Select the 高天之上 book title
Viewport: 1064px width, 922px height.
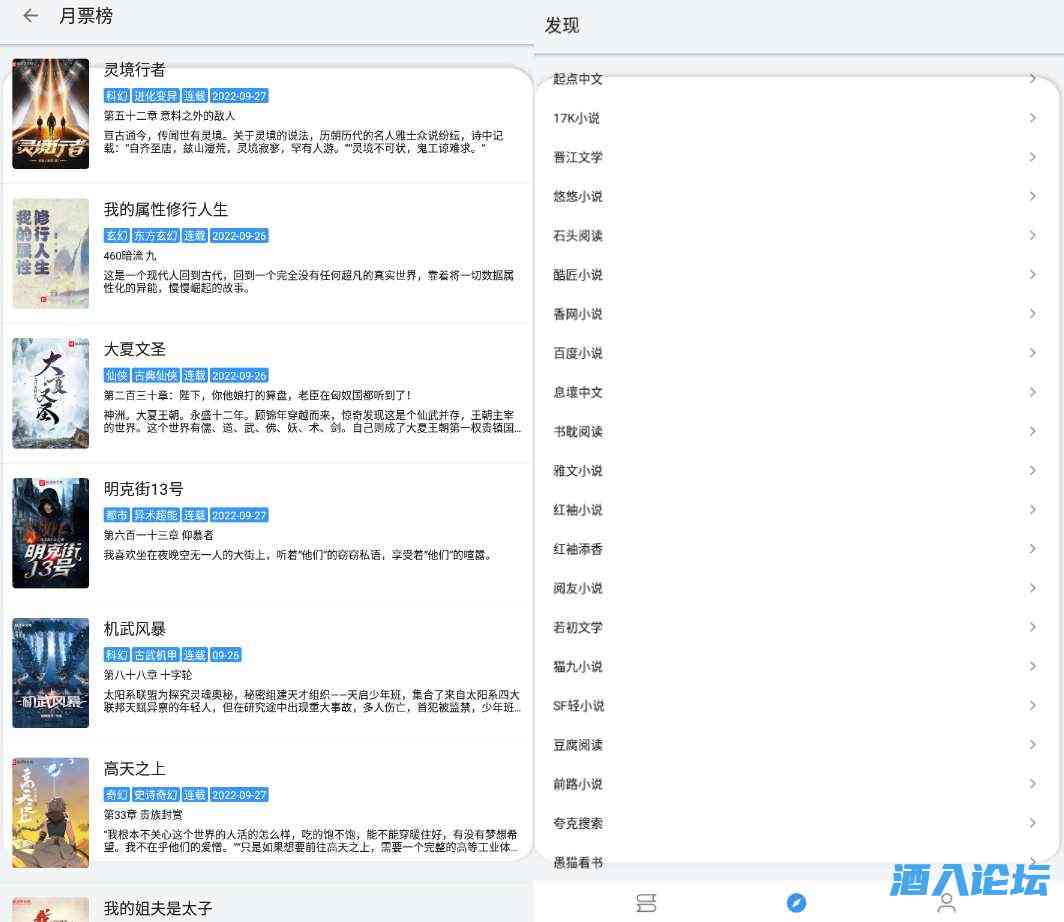(134, 769)
